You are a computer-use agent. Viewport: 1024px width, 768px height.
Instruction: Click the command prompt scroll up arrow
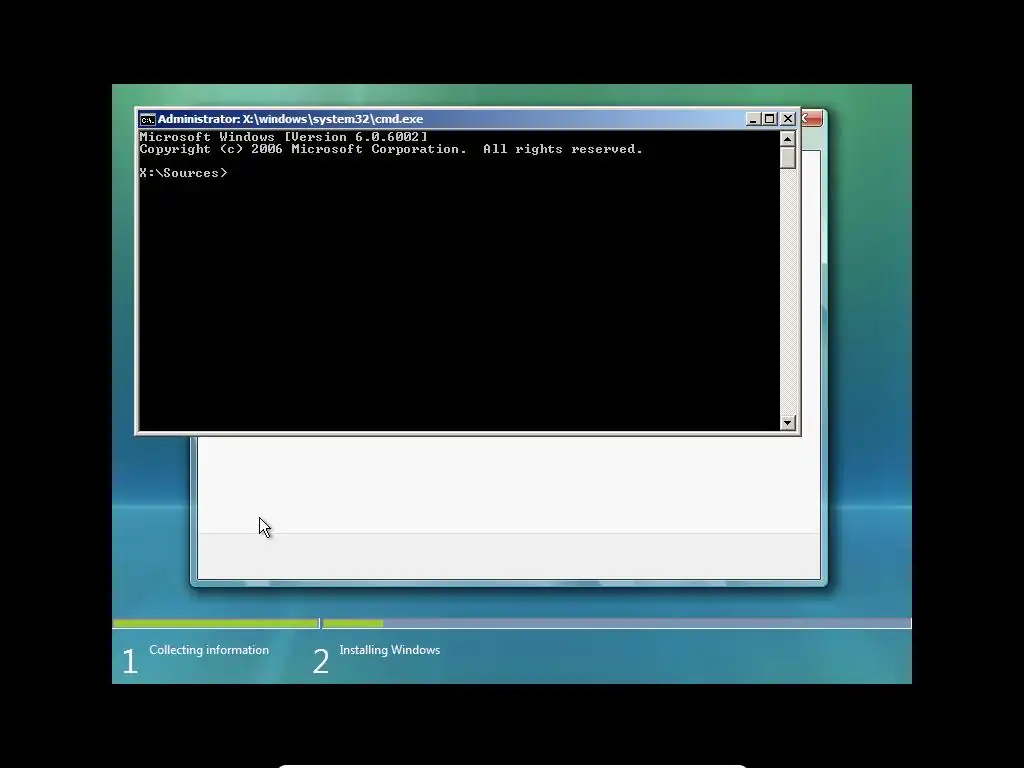click(x=788, y=138)
